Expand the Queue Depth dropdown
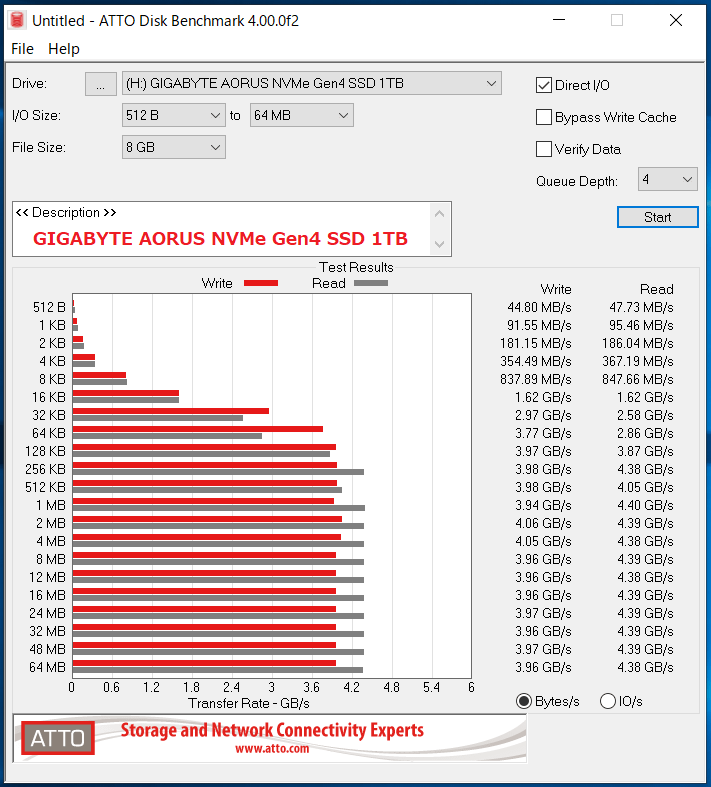This screenshot has width=711, height=787. click(x=667, y=179)
